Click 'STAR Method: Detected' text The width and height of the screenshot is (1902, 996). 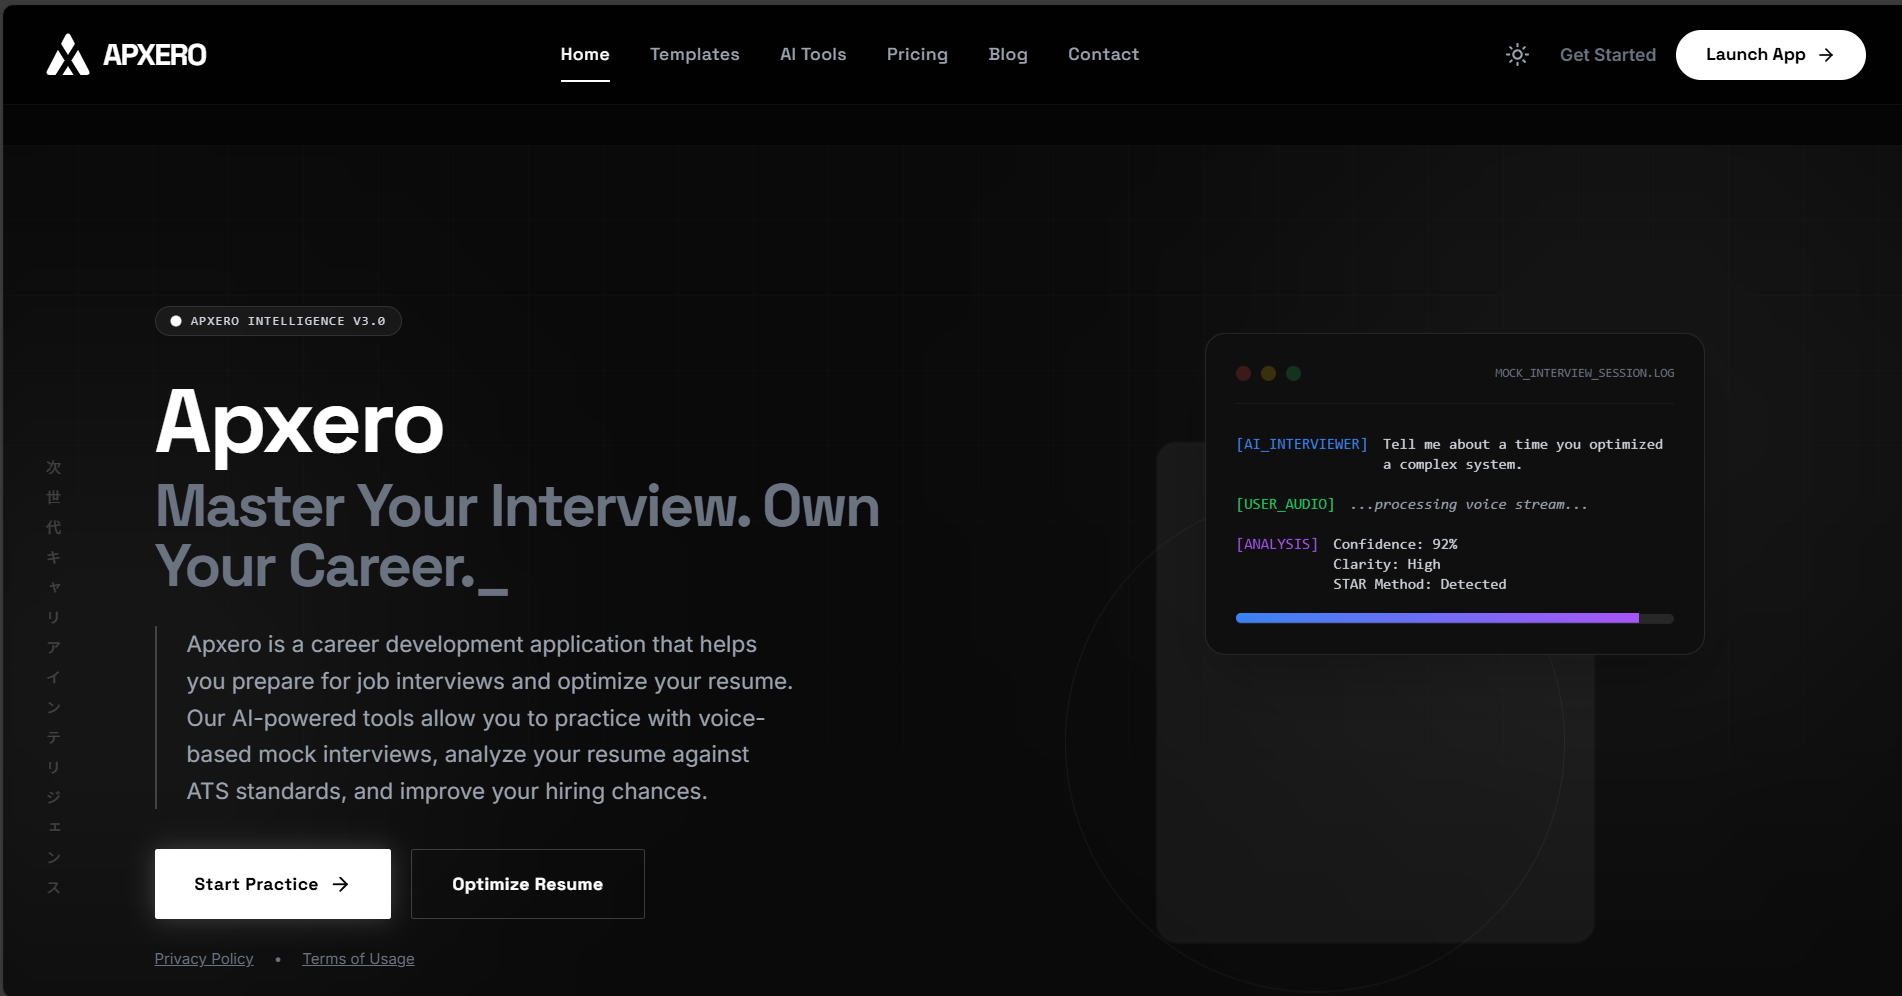point(1419,584)
